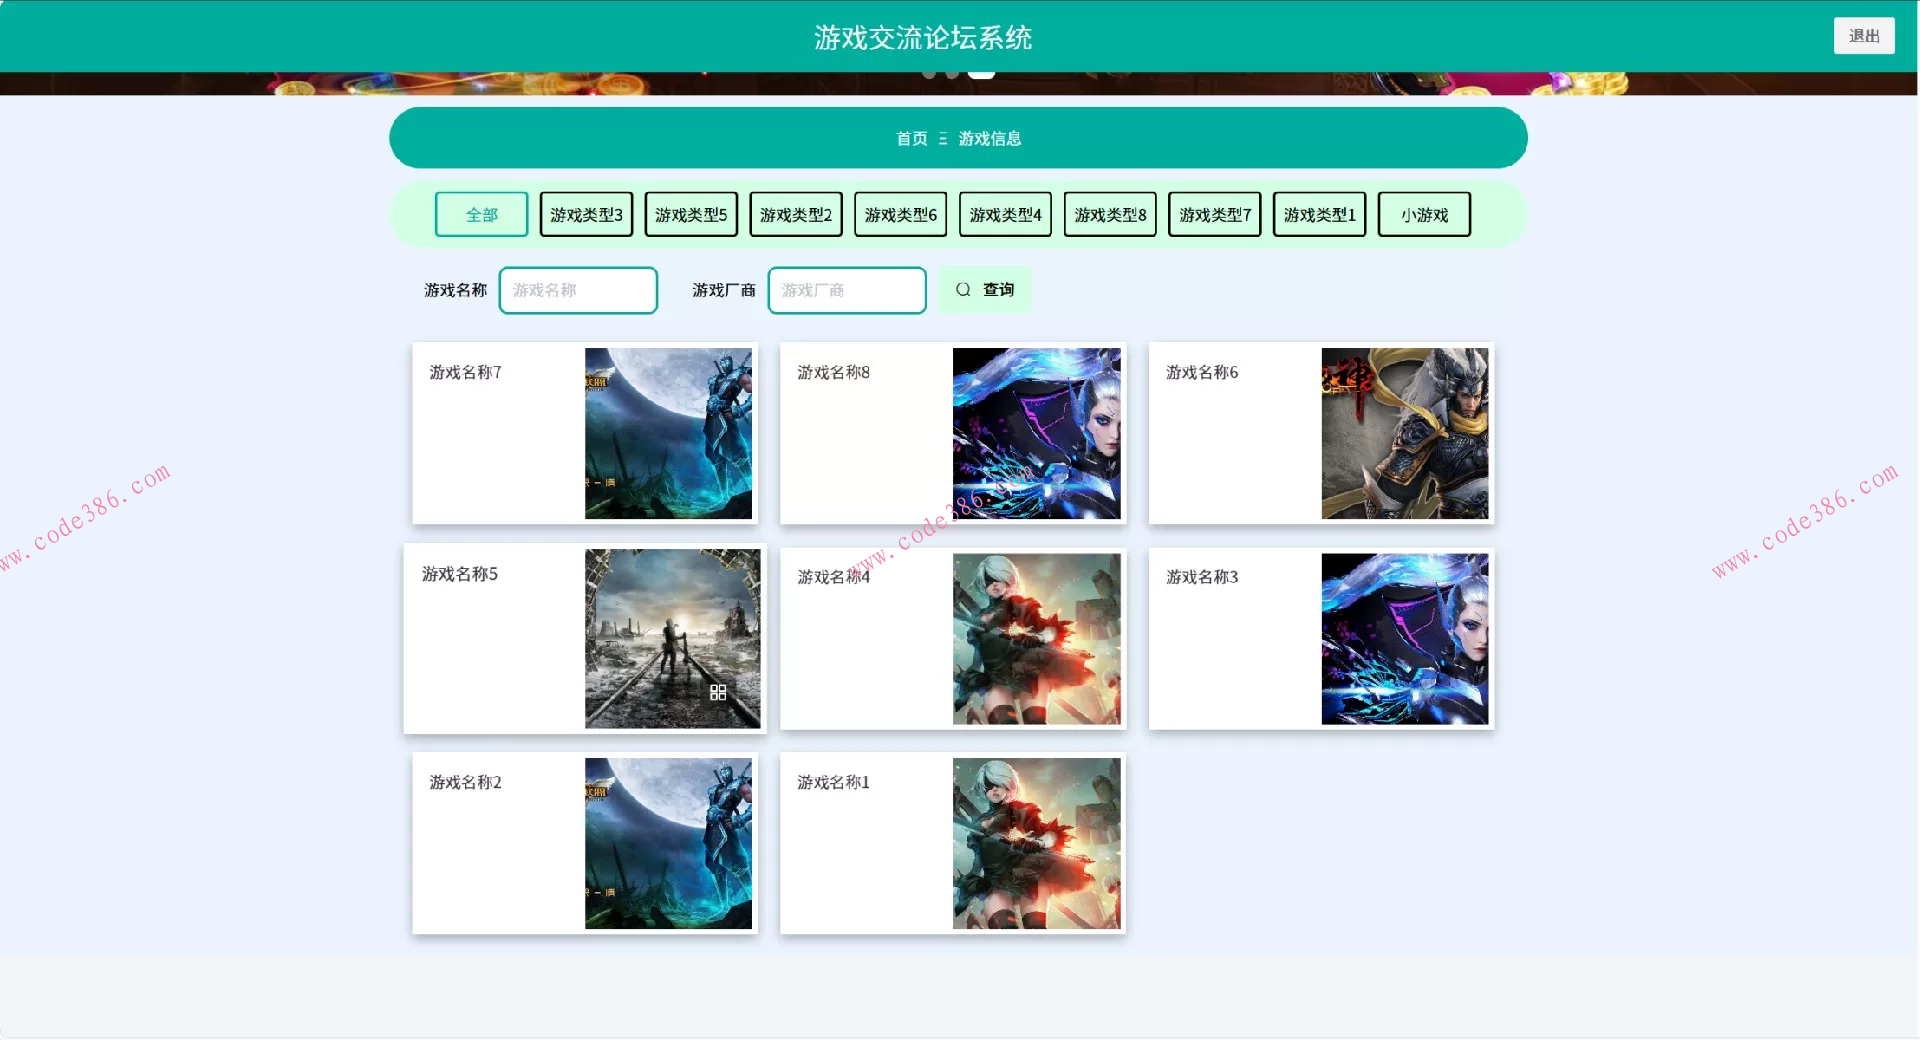Open the 游戏名称7 game thumbnail image
Screen dimensions: 1920x1040
(668, 433)
